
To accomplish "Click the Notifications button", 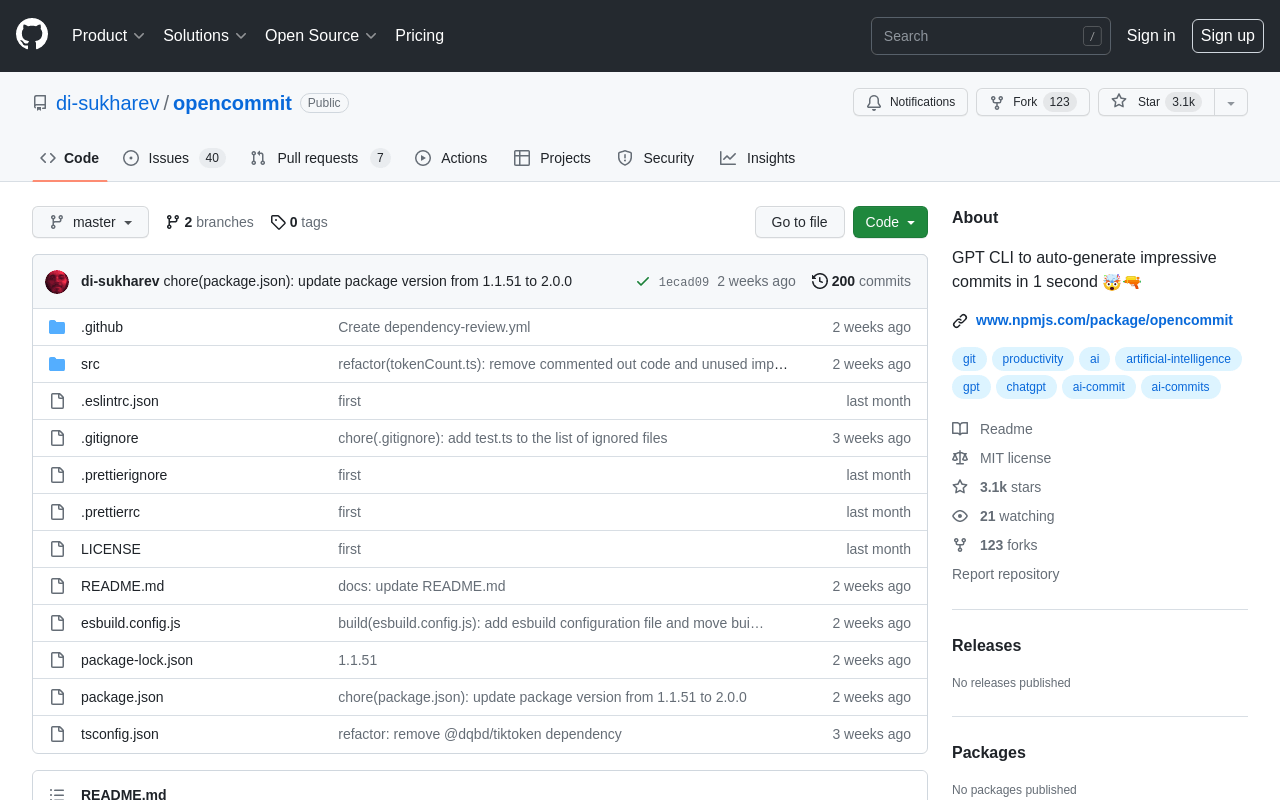I will point(910,102).
